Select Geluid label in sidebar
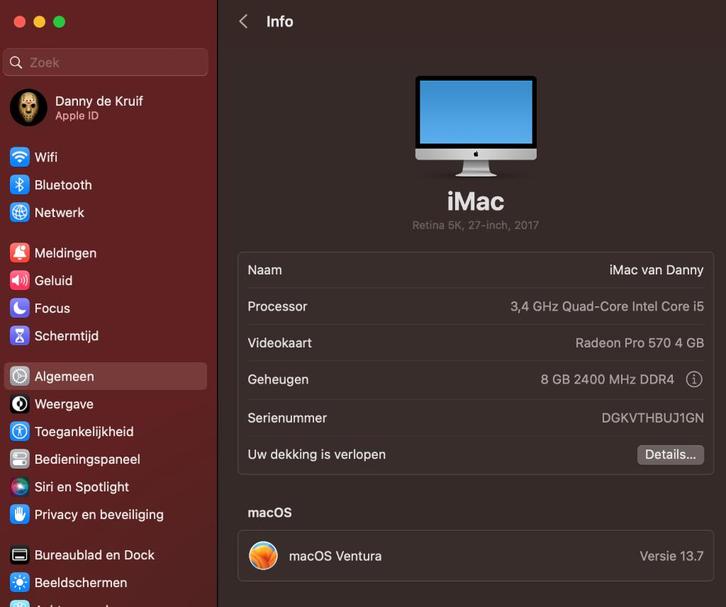 tap(53, 281)
